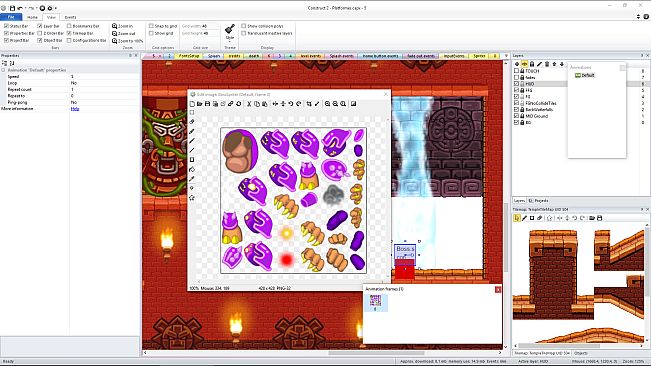Click the Mirror icon in image editor toolbar

coord(275,104)
